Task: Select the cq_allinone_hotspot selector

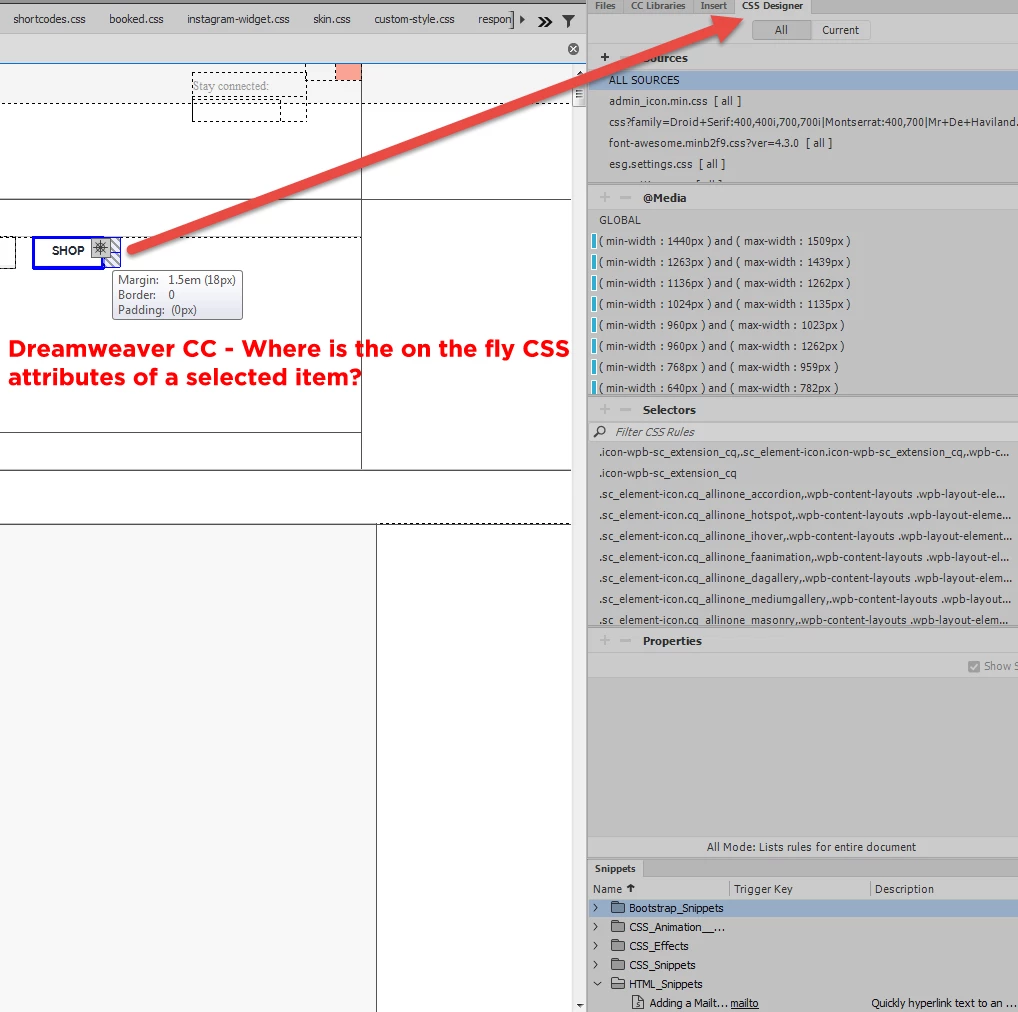Action: coord(803,515)
